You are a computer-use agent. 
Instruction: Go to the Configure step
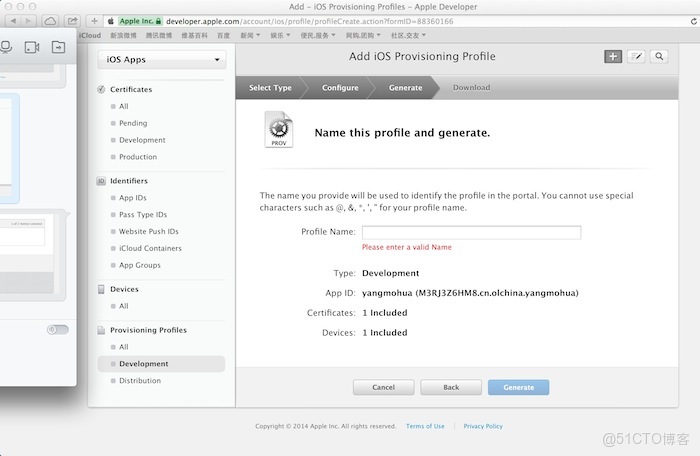point(340,88)
